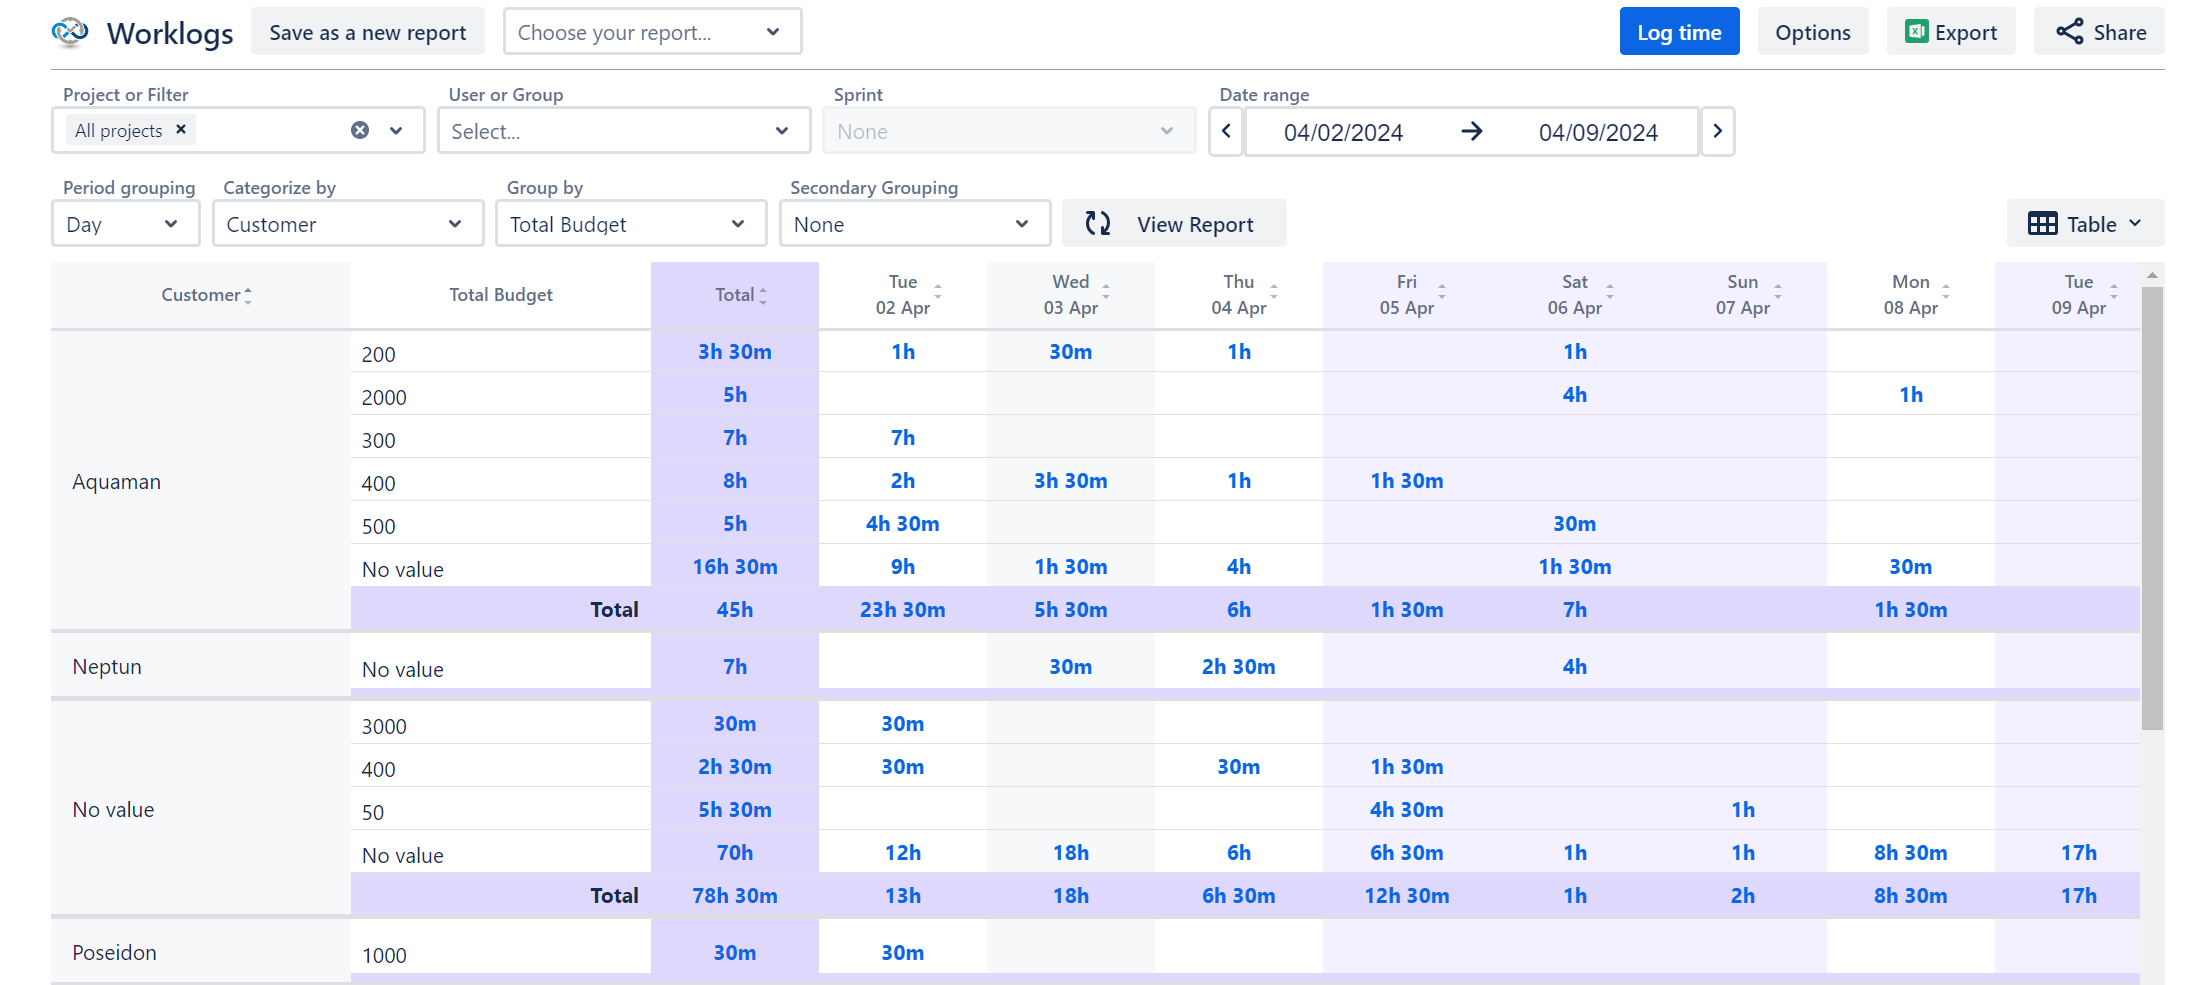The width and height of the screenshot is (2191, 985).
Task: Open the Table view selector
Action: pos(2085,224)
